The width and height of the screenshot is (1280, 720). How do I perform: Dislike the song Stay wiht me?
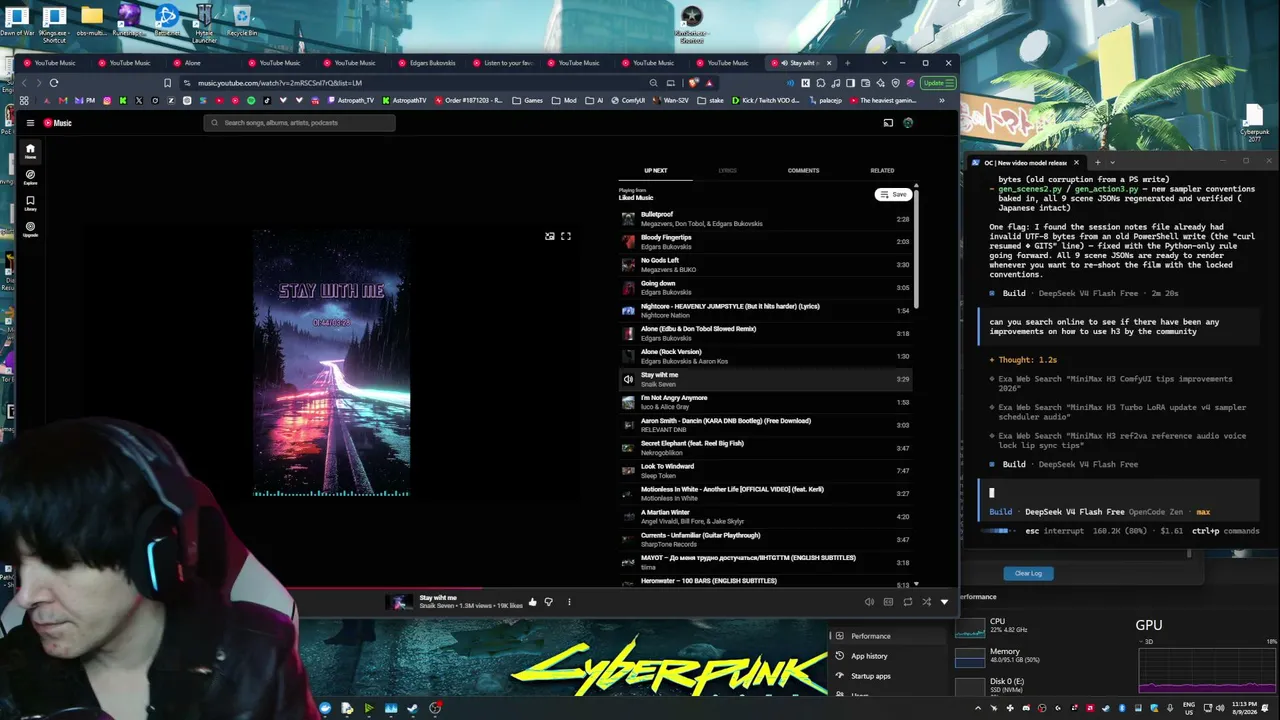tap(548, 602)
